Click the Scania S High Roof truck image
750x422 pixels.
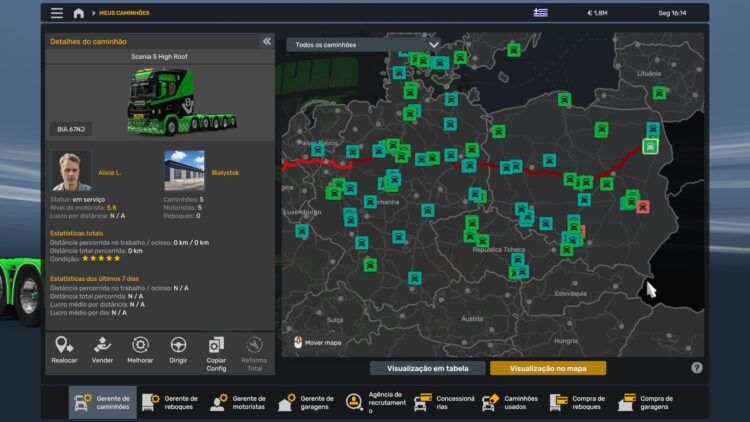click(181, 102)
